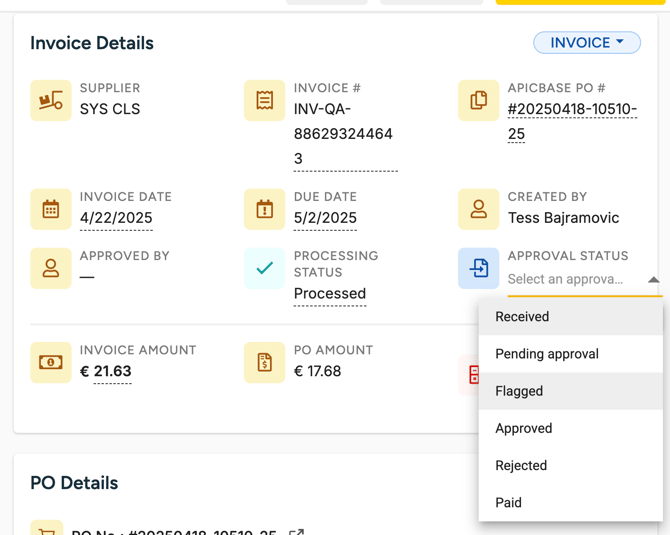Click the invoice number receipt icon
The height and width of the screenshot is (535, 670).
click(x=264, y=101)
